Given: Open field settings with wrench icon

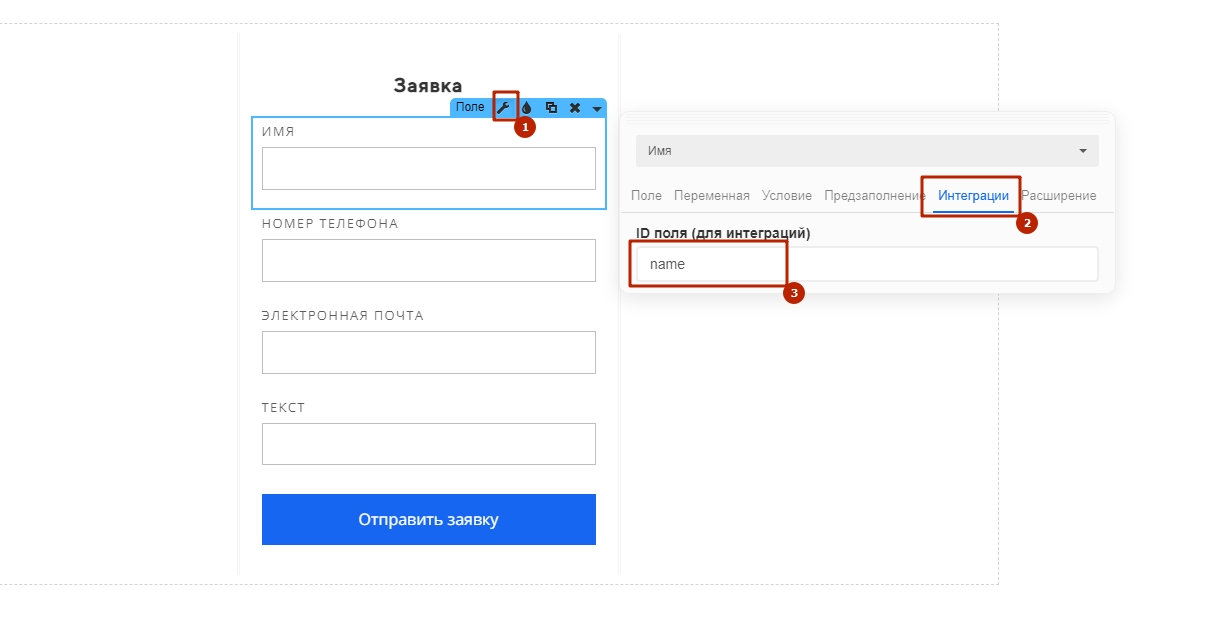Looking at the screenshot, I should [503, 107].
